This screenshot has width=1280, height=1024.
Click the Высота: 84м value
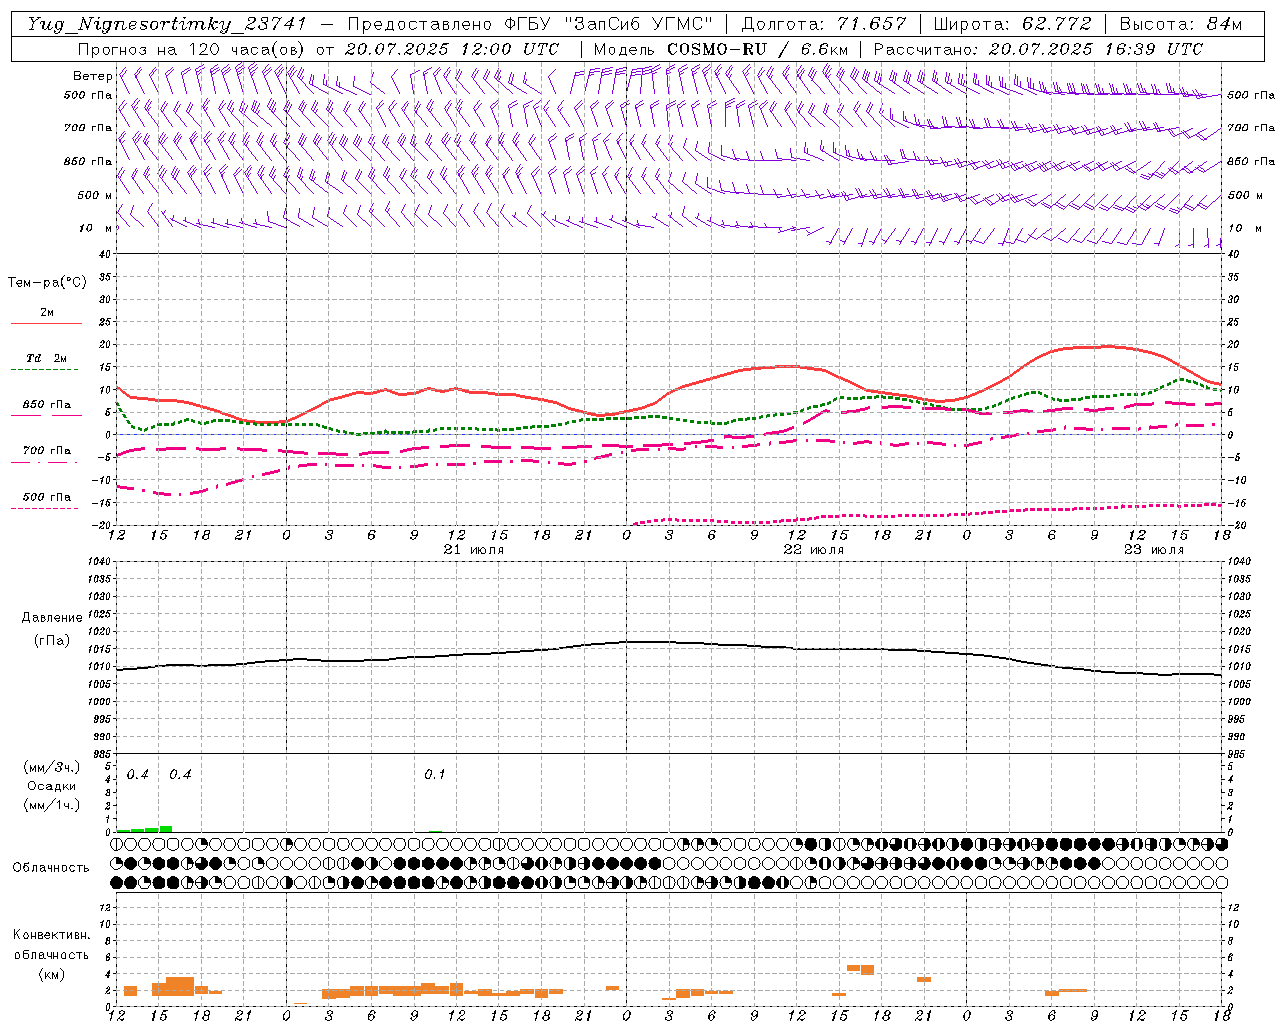click(1180, 24)
